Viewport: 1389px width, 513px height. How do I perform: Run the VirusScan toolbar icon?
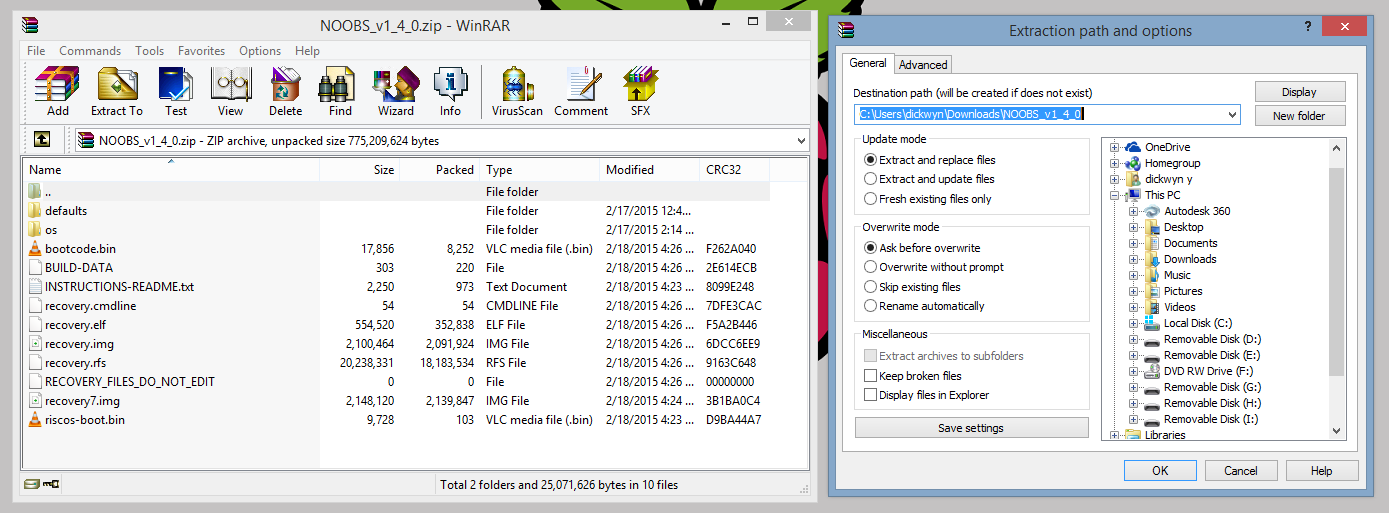[517, 85]
